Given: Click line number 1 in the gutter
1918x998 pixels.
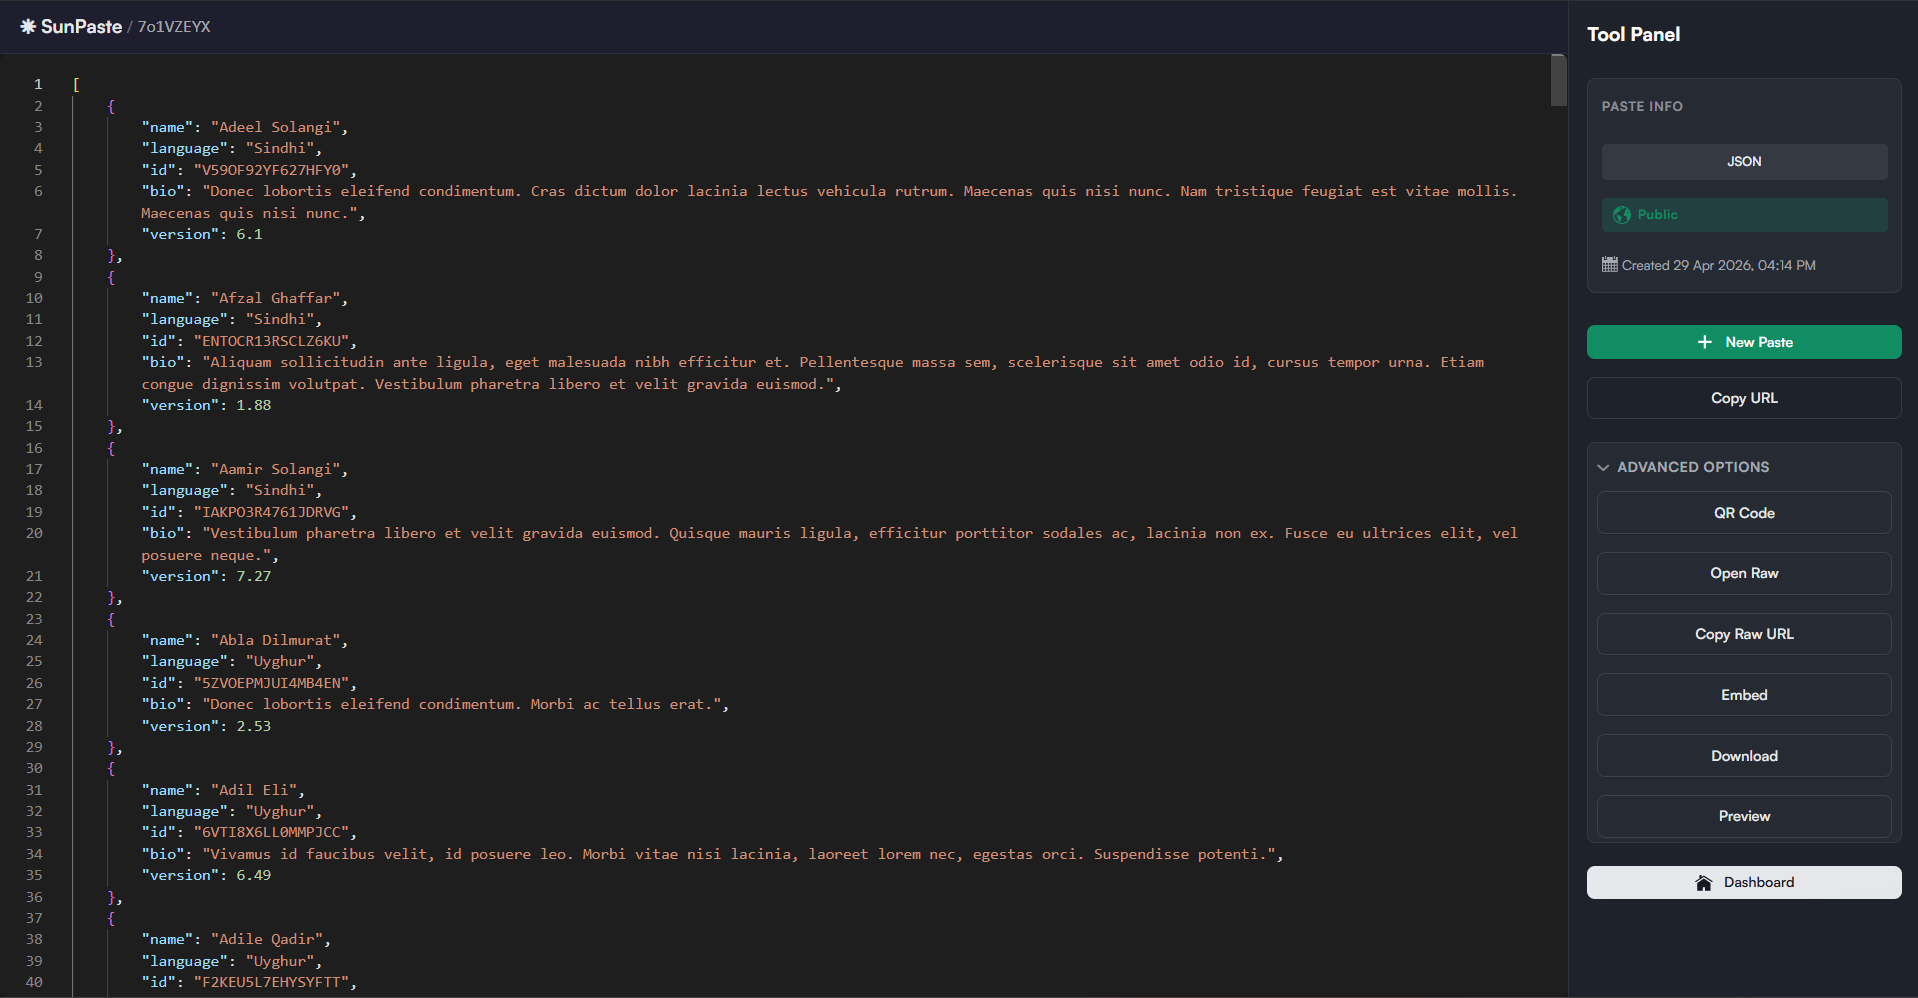Looking at the screenshot, I should (38, 84).
